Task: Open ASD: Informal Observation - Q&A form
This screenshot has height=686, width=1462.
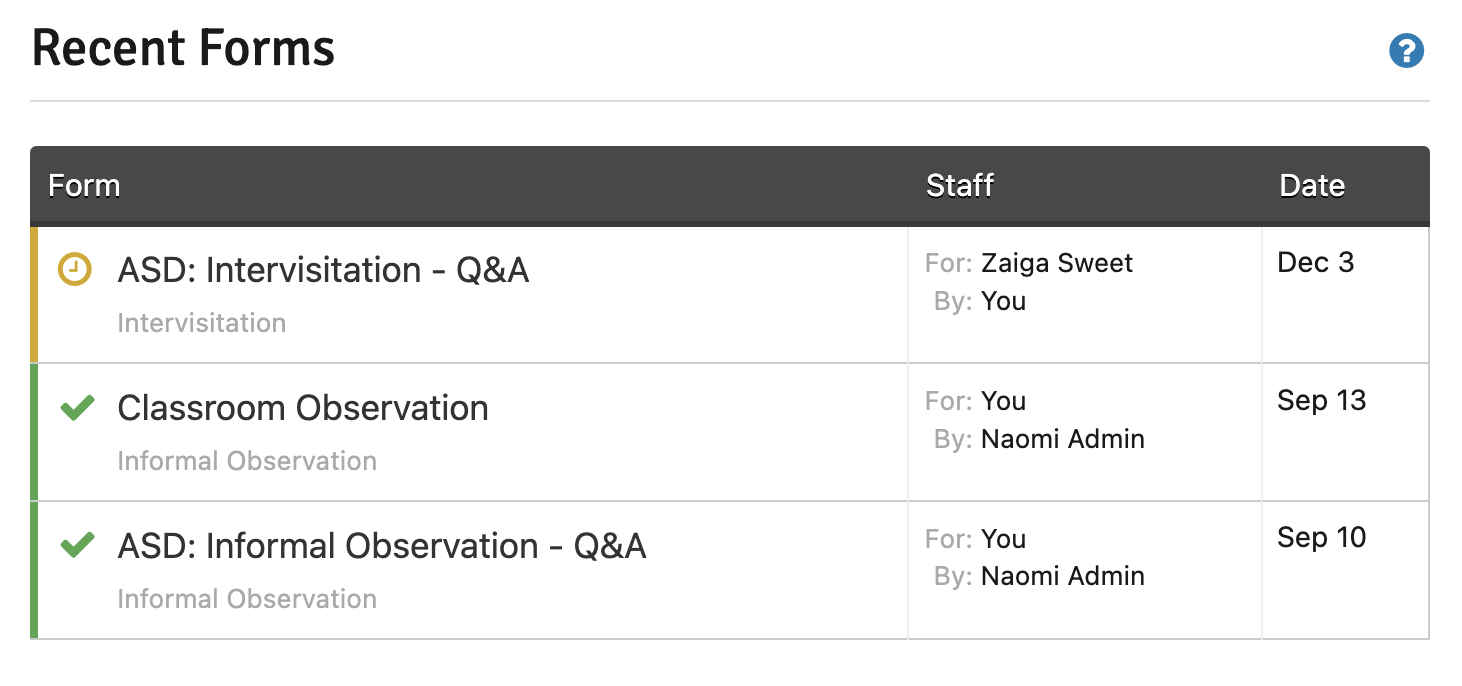Action: coord(382,546)
